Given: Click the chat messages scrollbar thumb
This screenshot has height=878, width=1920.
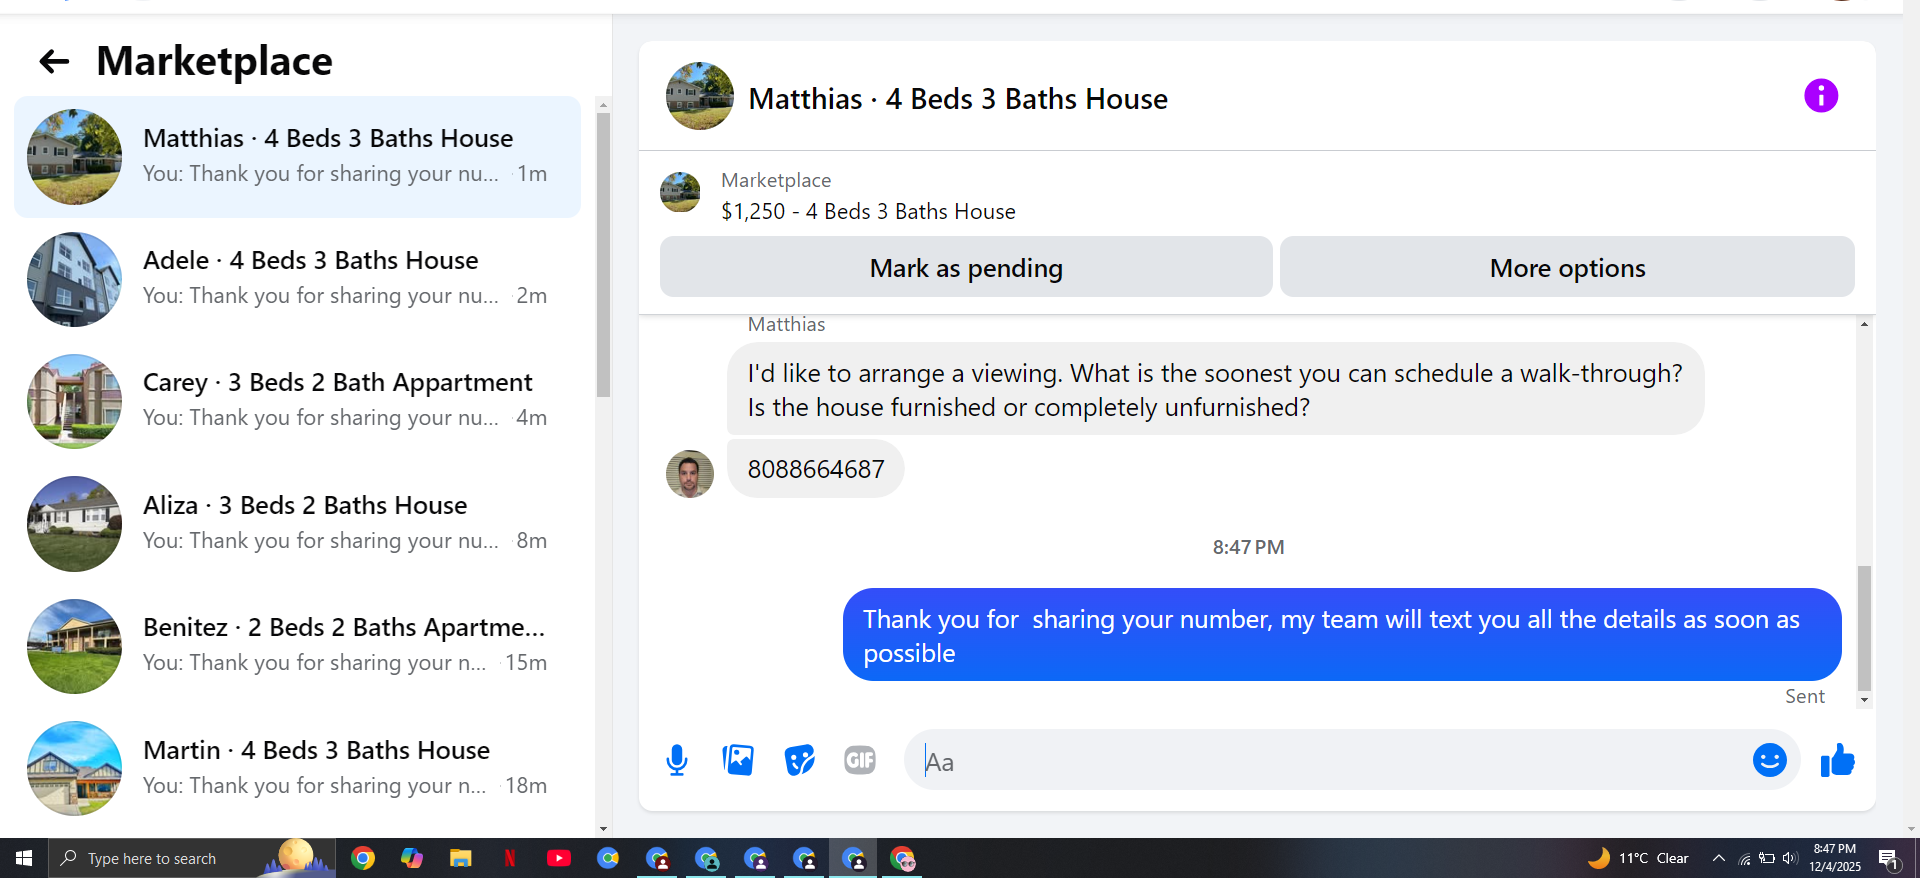Looking at the screenshot, I should pos(1864,628).
